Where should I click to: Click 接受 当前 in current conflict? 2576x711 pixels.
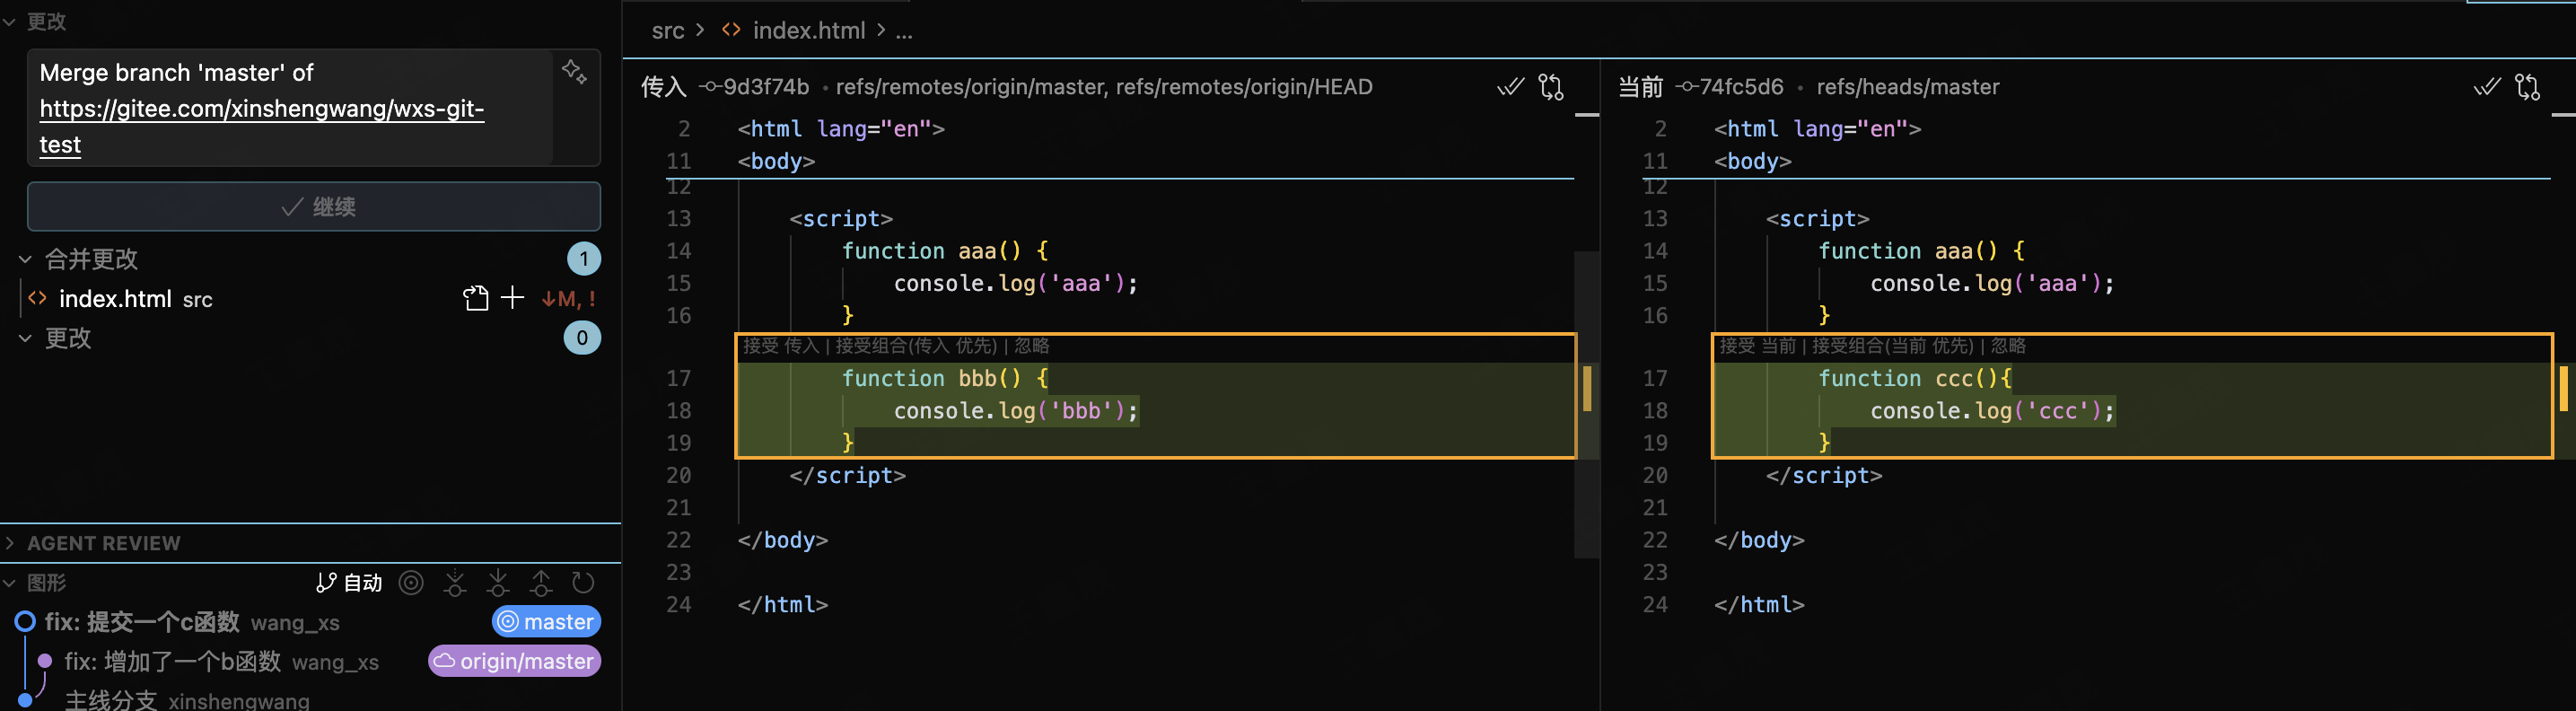pos(1757,346)
